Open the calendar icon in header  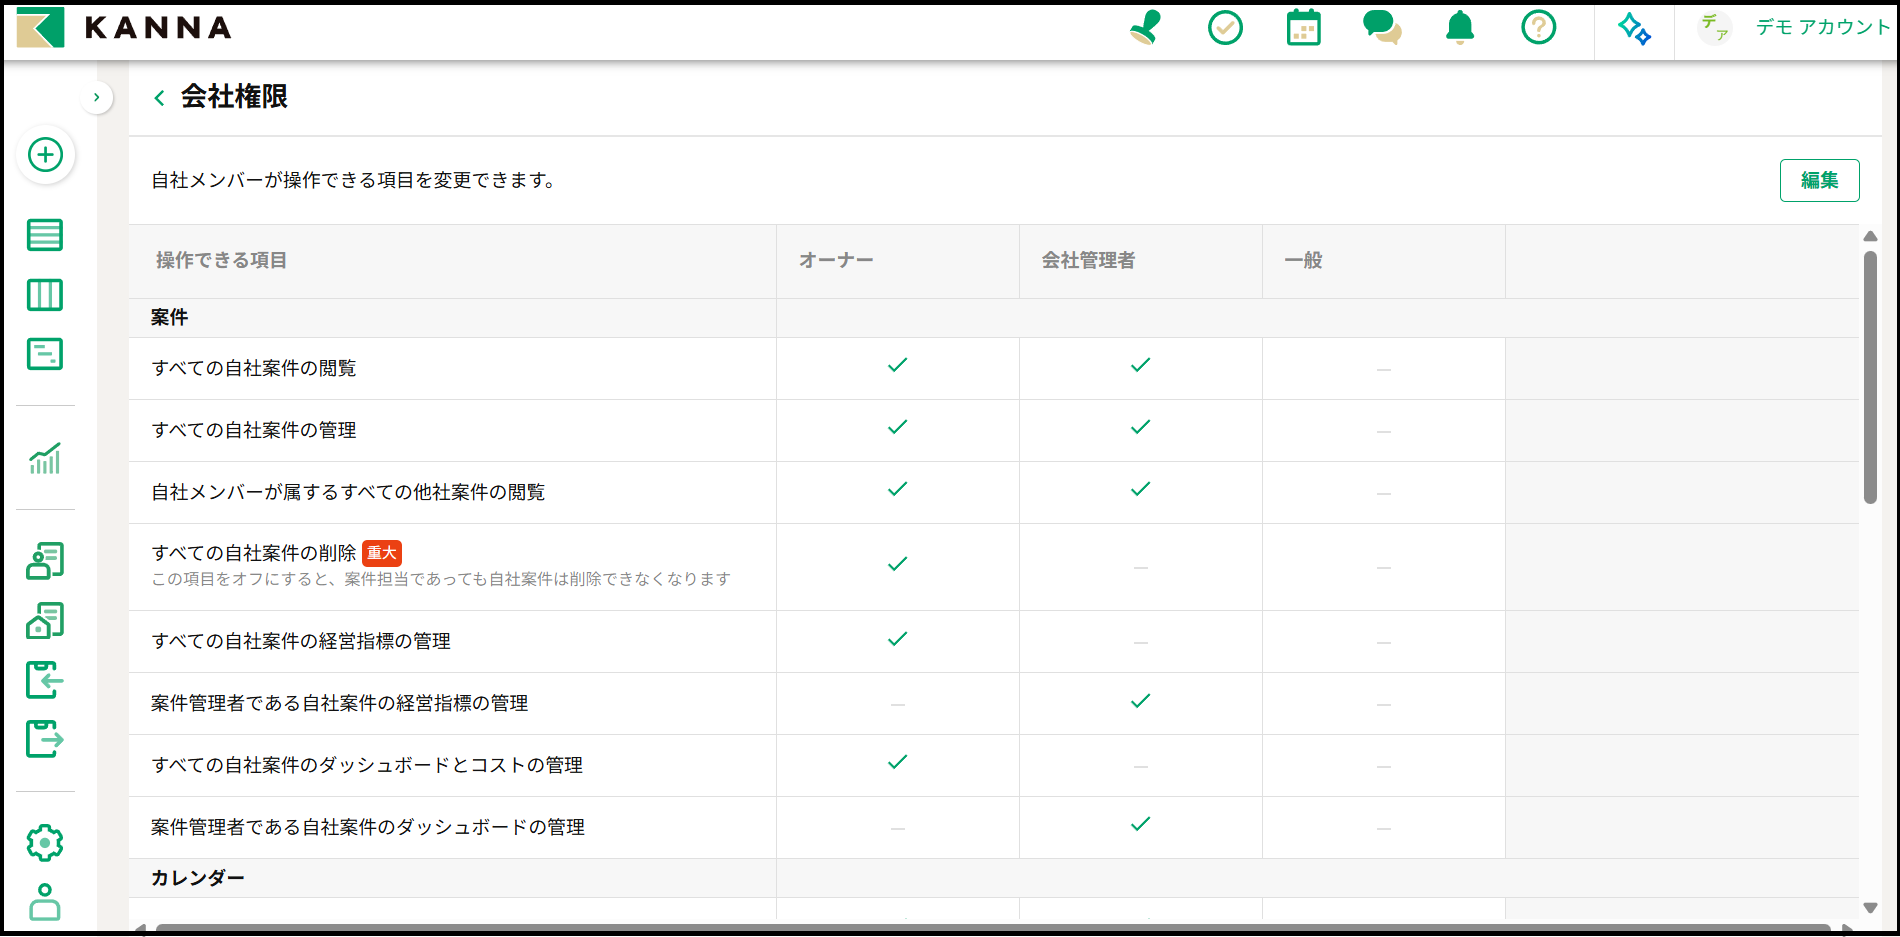click(x=1303, y=28)
